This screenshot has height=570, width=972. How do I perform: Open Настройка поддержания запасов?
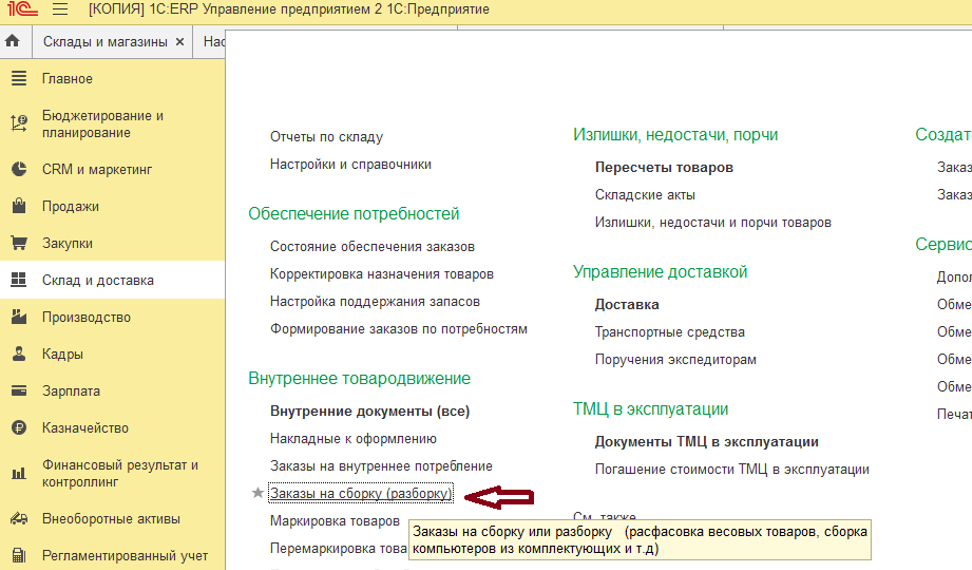pos(374,302)
